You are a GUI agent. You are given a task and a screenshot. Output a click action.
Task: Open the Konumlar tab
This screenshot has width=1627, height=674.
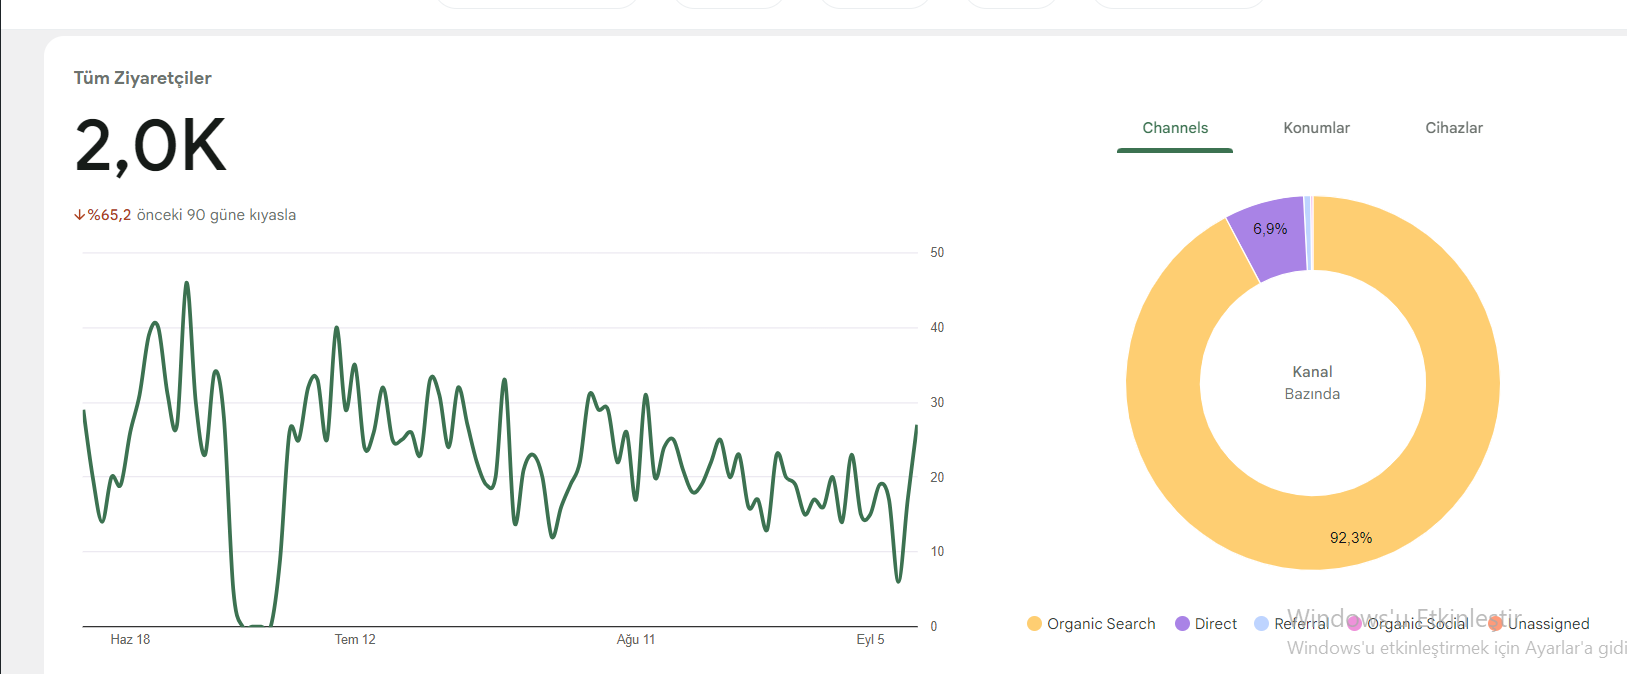(1316, 128)
